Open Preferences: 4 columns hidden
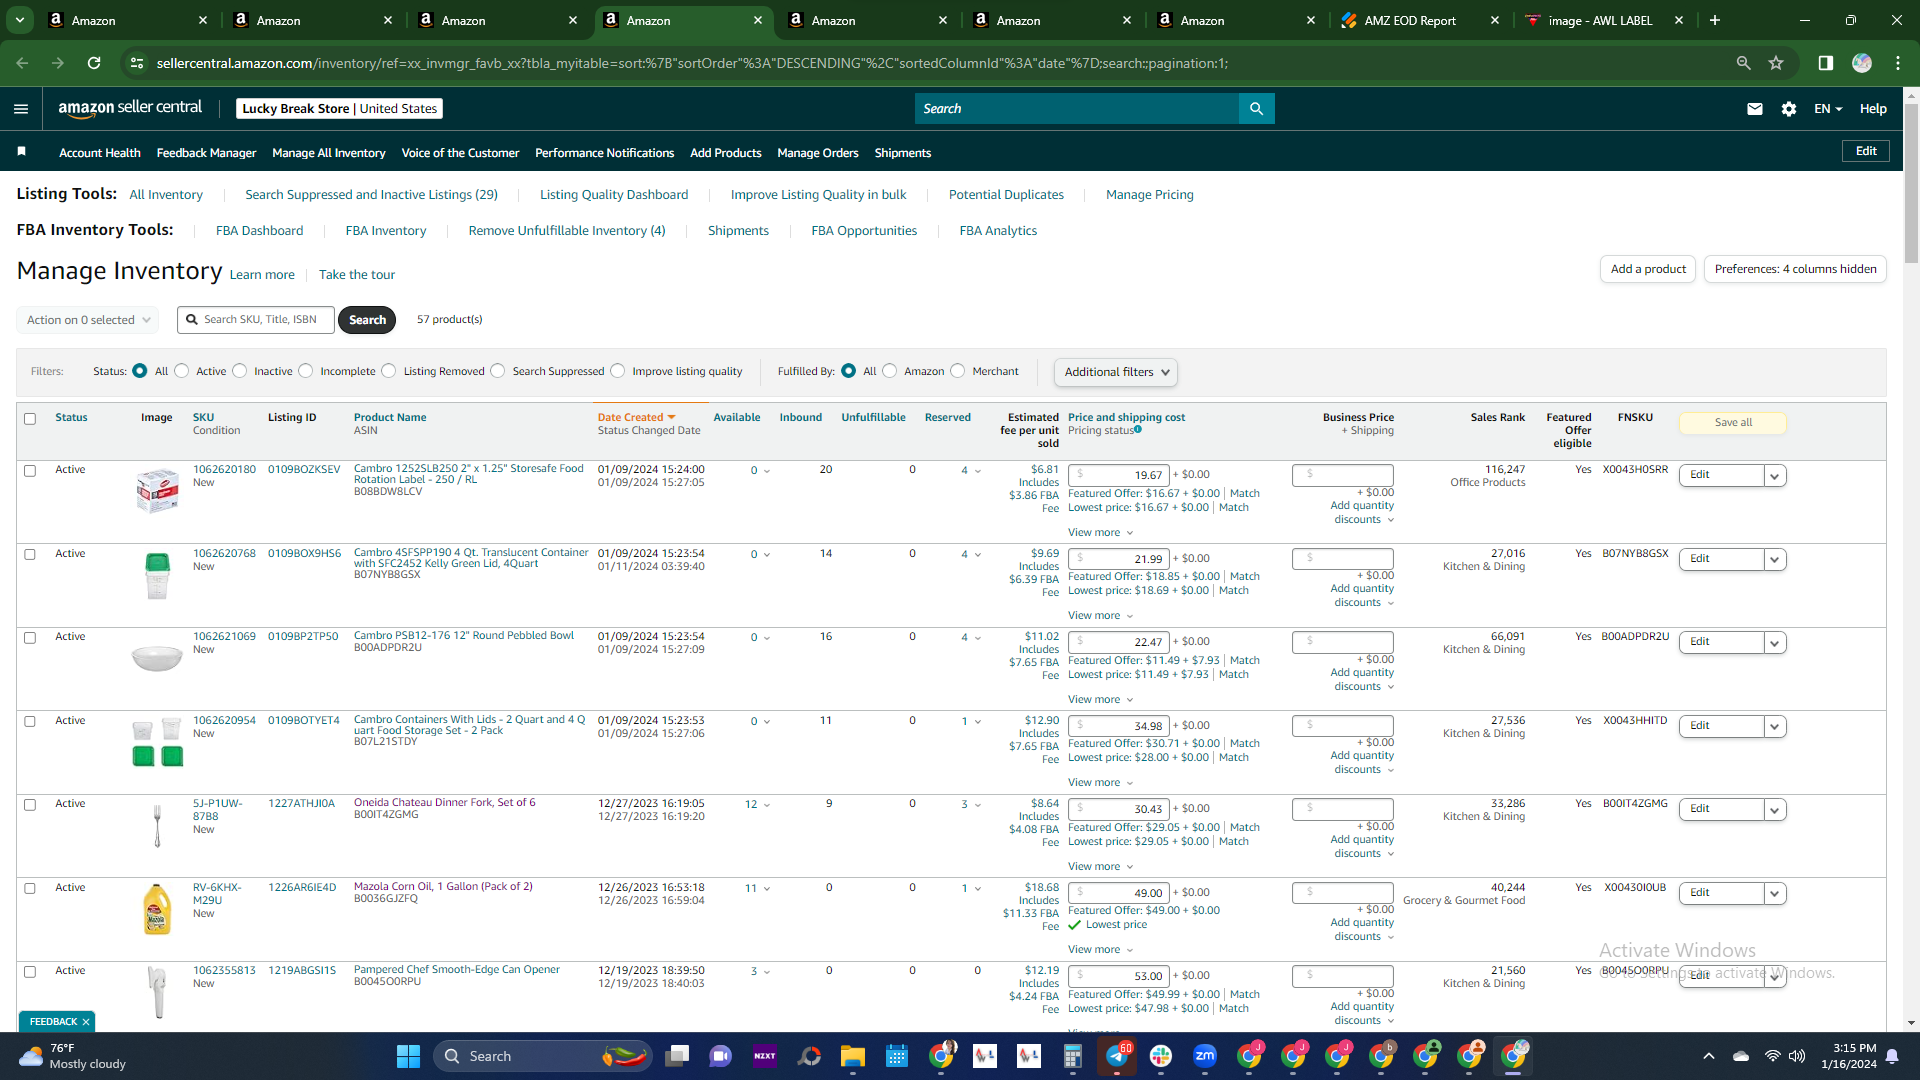Viewport: 1920px width, 1080px height. [x=1795, y=269]
